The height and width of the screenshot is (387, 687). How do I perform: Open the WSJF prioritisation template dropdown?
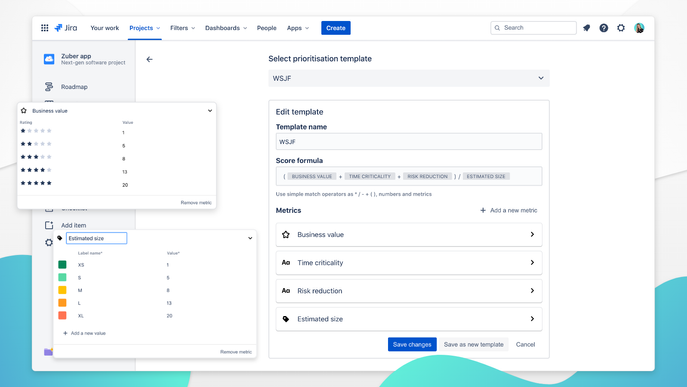[x=409, y=78]
